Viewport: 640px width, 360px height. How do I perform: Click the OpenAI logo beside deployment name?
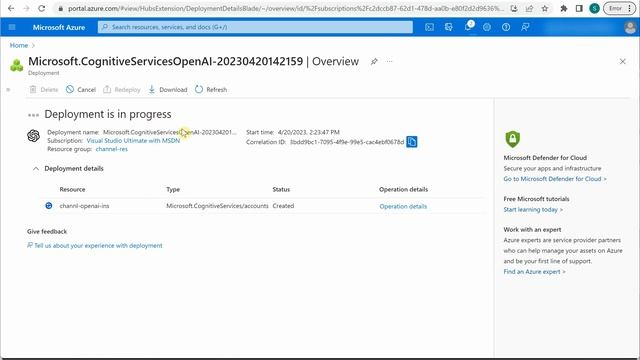[33, 136]
